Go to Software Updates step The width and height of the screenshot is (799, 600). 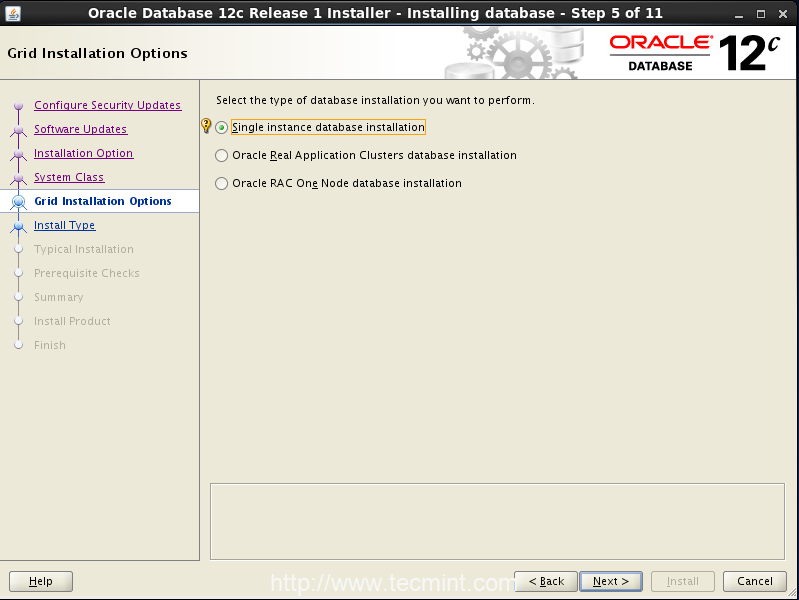[81, 129]
